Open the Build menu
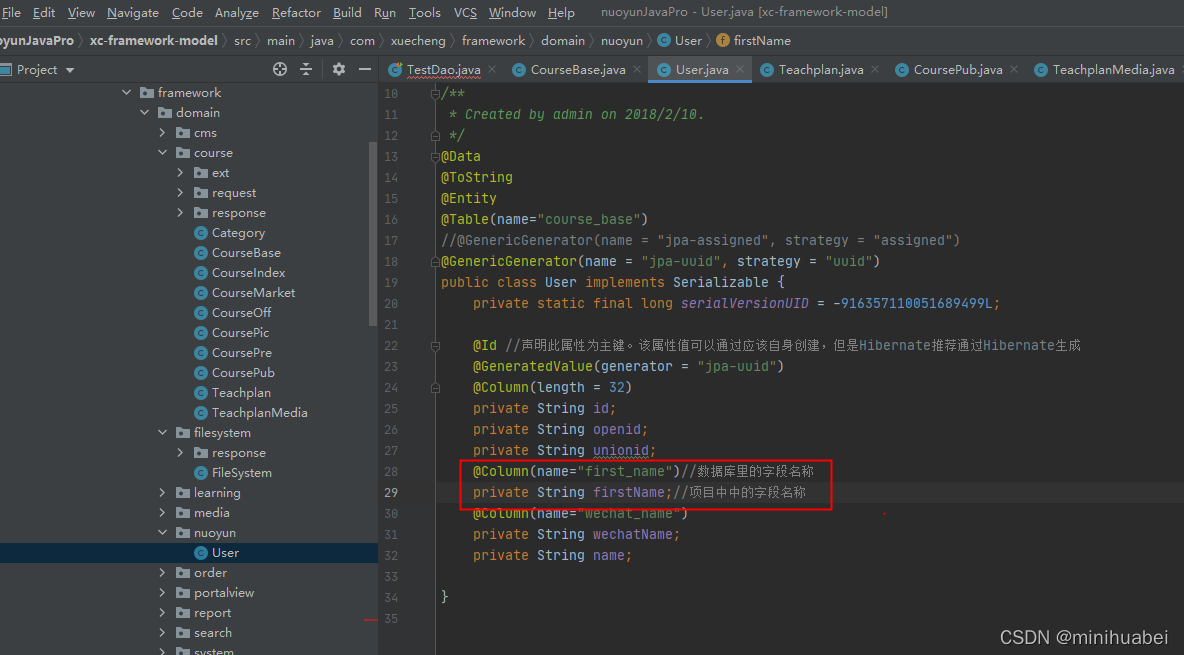The image size is (1184, 655). click(x=347, y=13)
